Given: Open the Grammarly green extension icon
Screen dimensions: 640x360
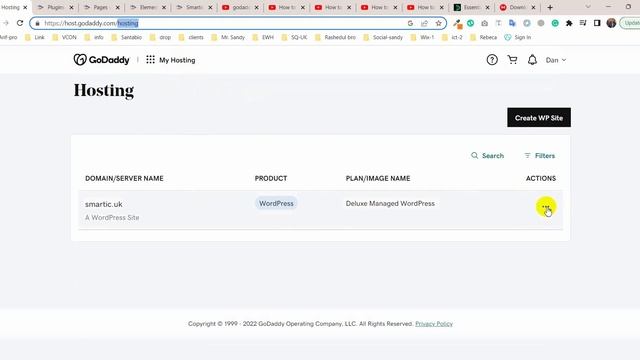Looking at the screenshot, I should pyautogui.click(x=555, y=23).
